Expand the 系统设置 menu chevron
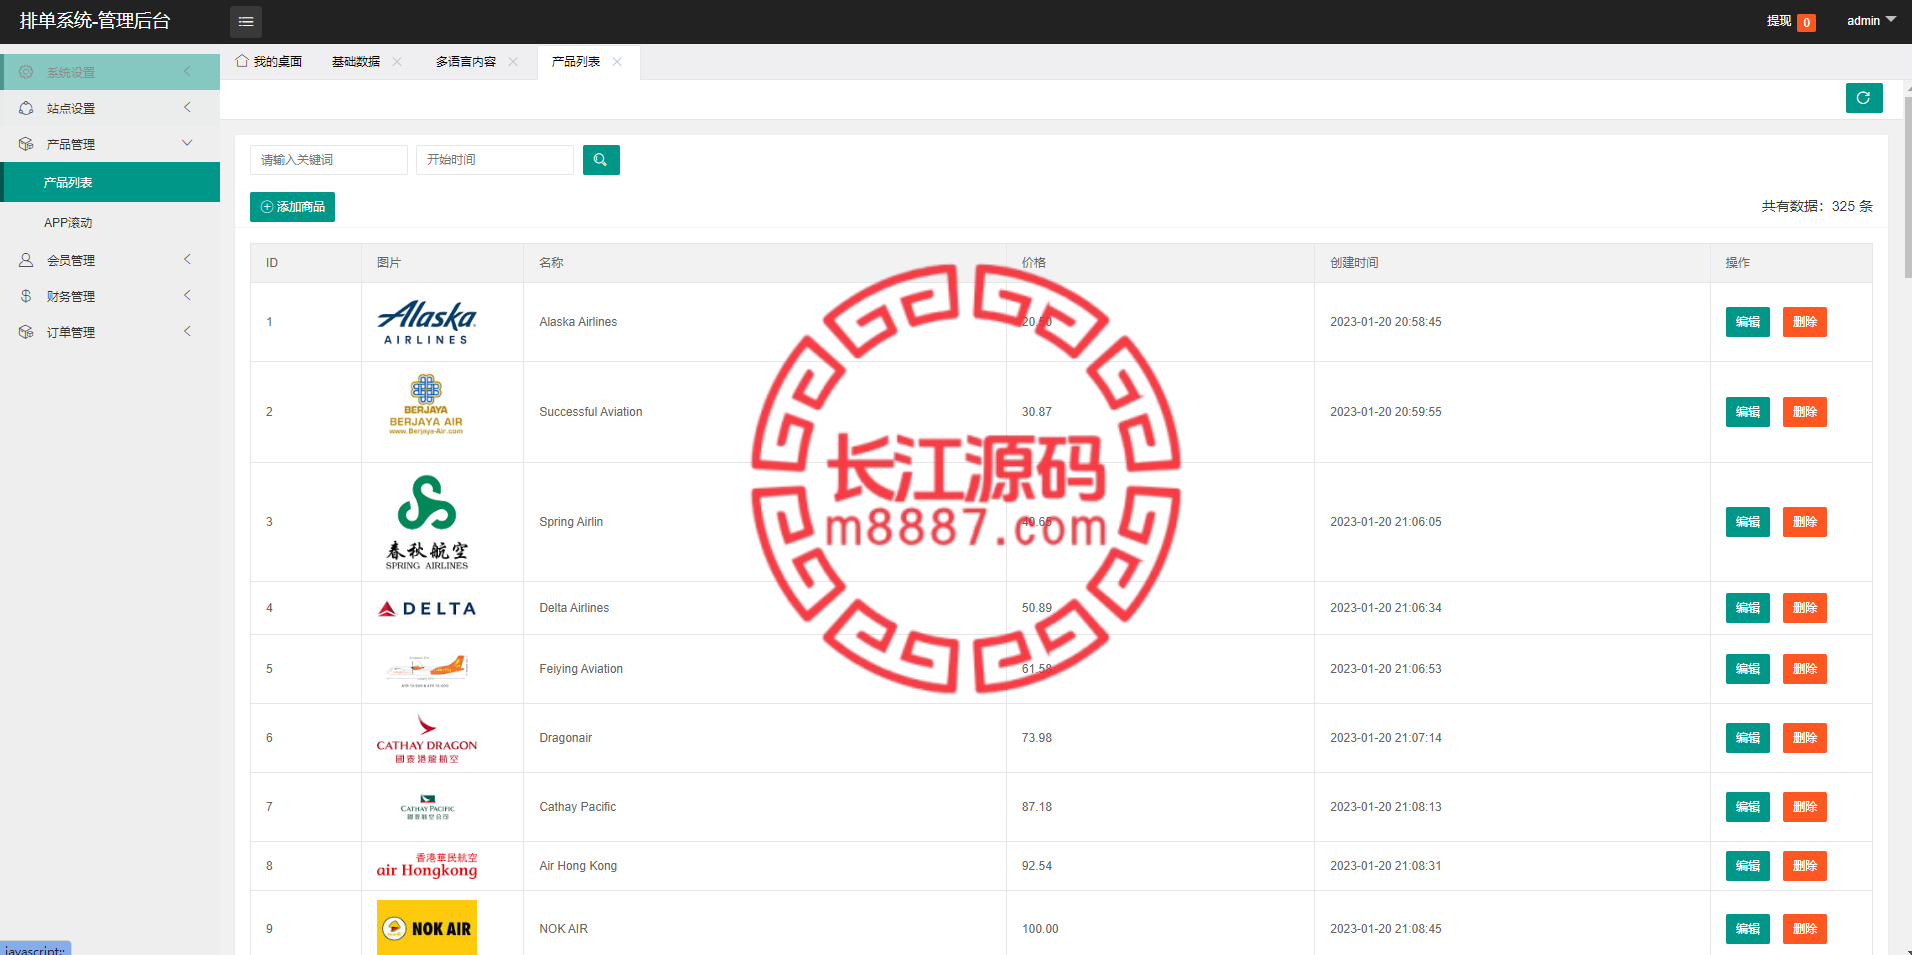This screenshot has width=1912, height=955. click(x=187, y=71)
